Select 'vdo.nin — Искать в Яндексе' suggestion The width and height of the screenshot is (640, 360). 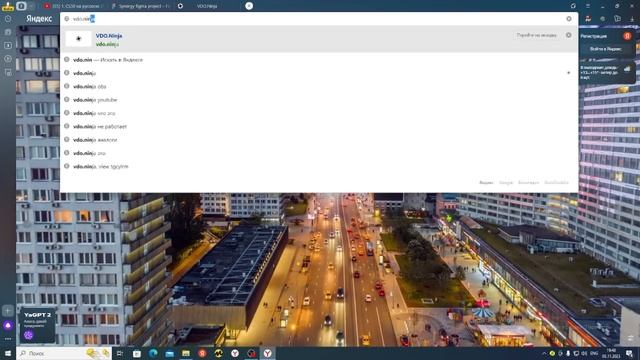click(x=319, y=60)
